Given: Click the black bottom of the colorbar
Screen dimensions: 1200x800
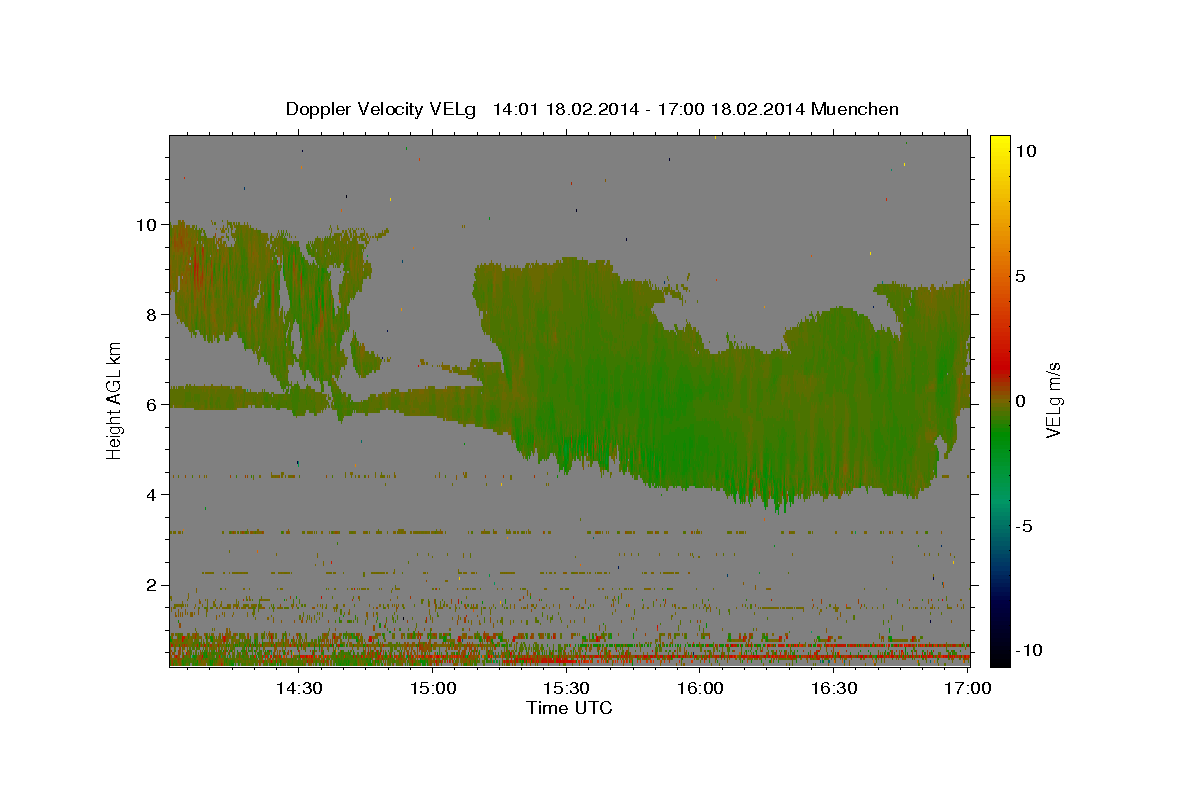Looking at the screenshot, I should (999, 658).
